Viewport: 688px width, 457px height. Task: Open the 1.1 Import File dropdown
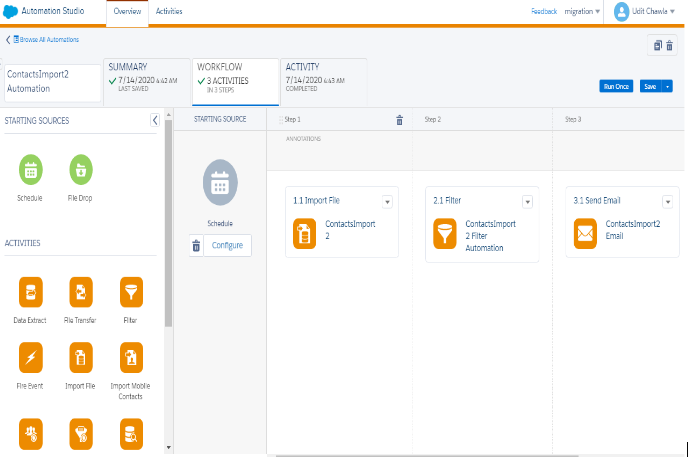tap(387, 201)
